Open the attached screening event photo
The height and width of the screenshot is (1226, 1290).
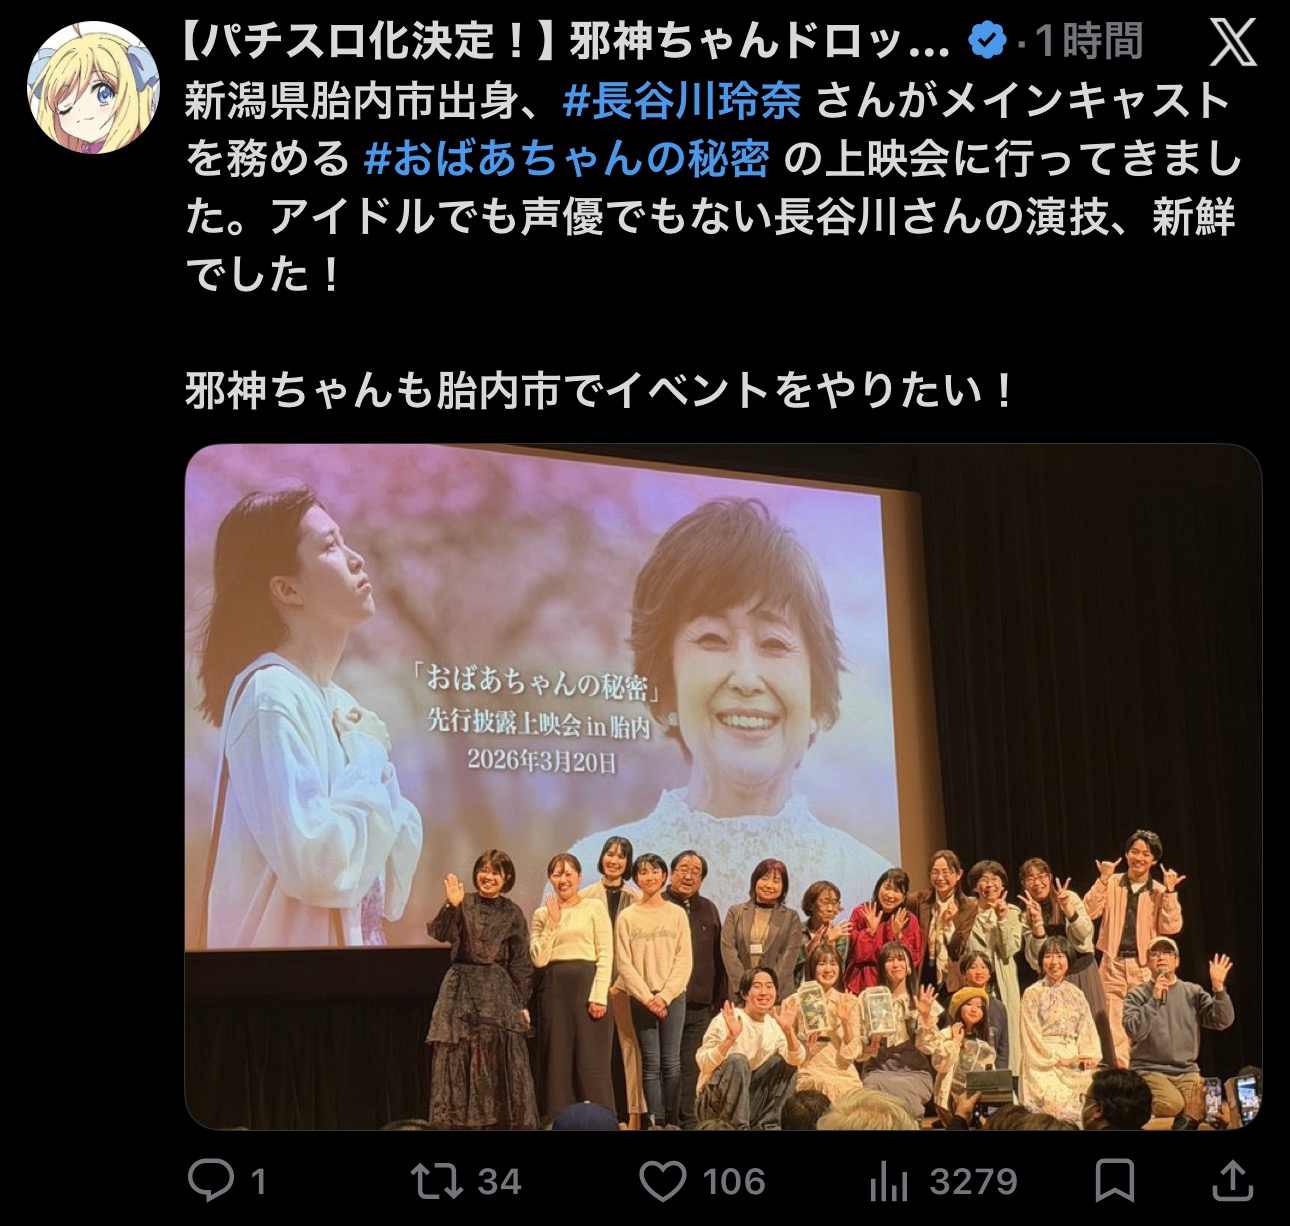coord(723,787)
